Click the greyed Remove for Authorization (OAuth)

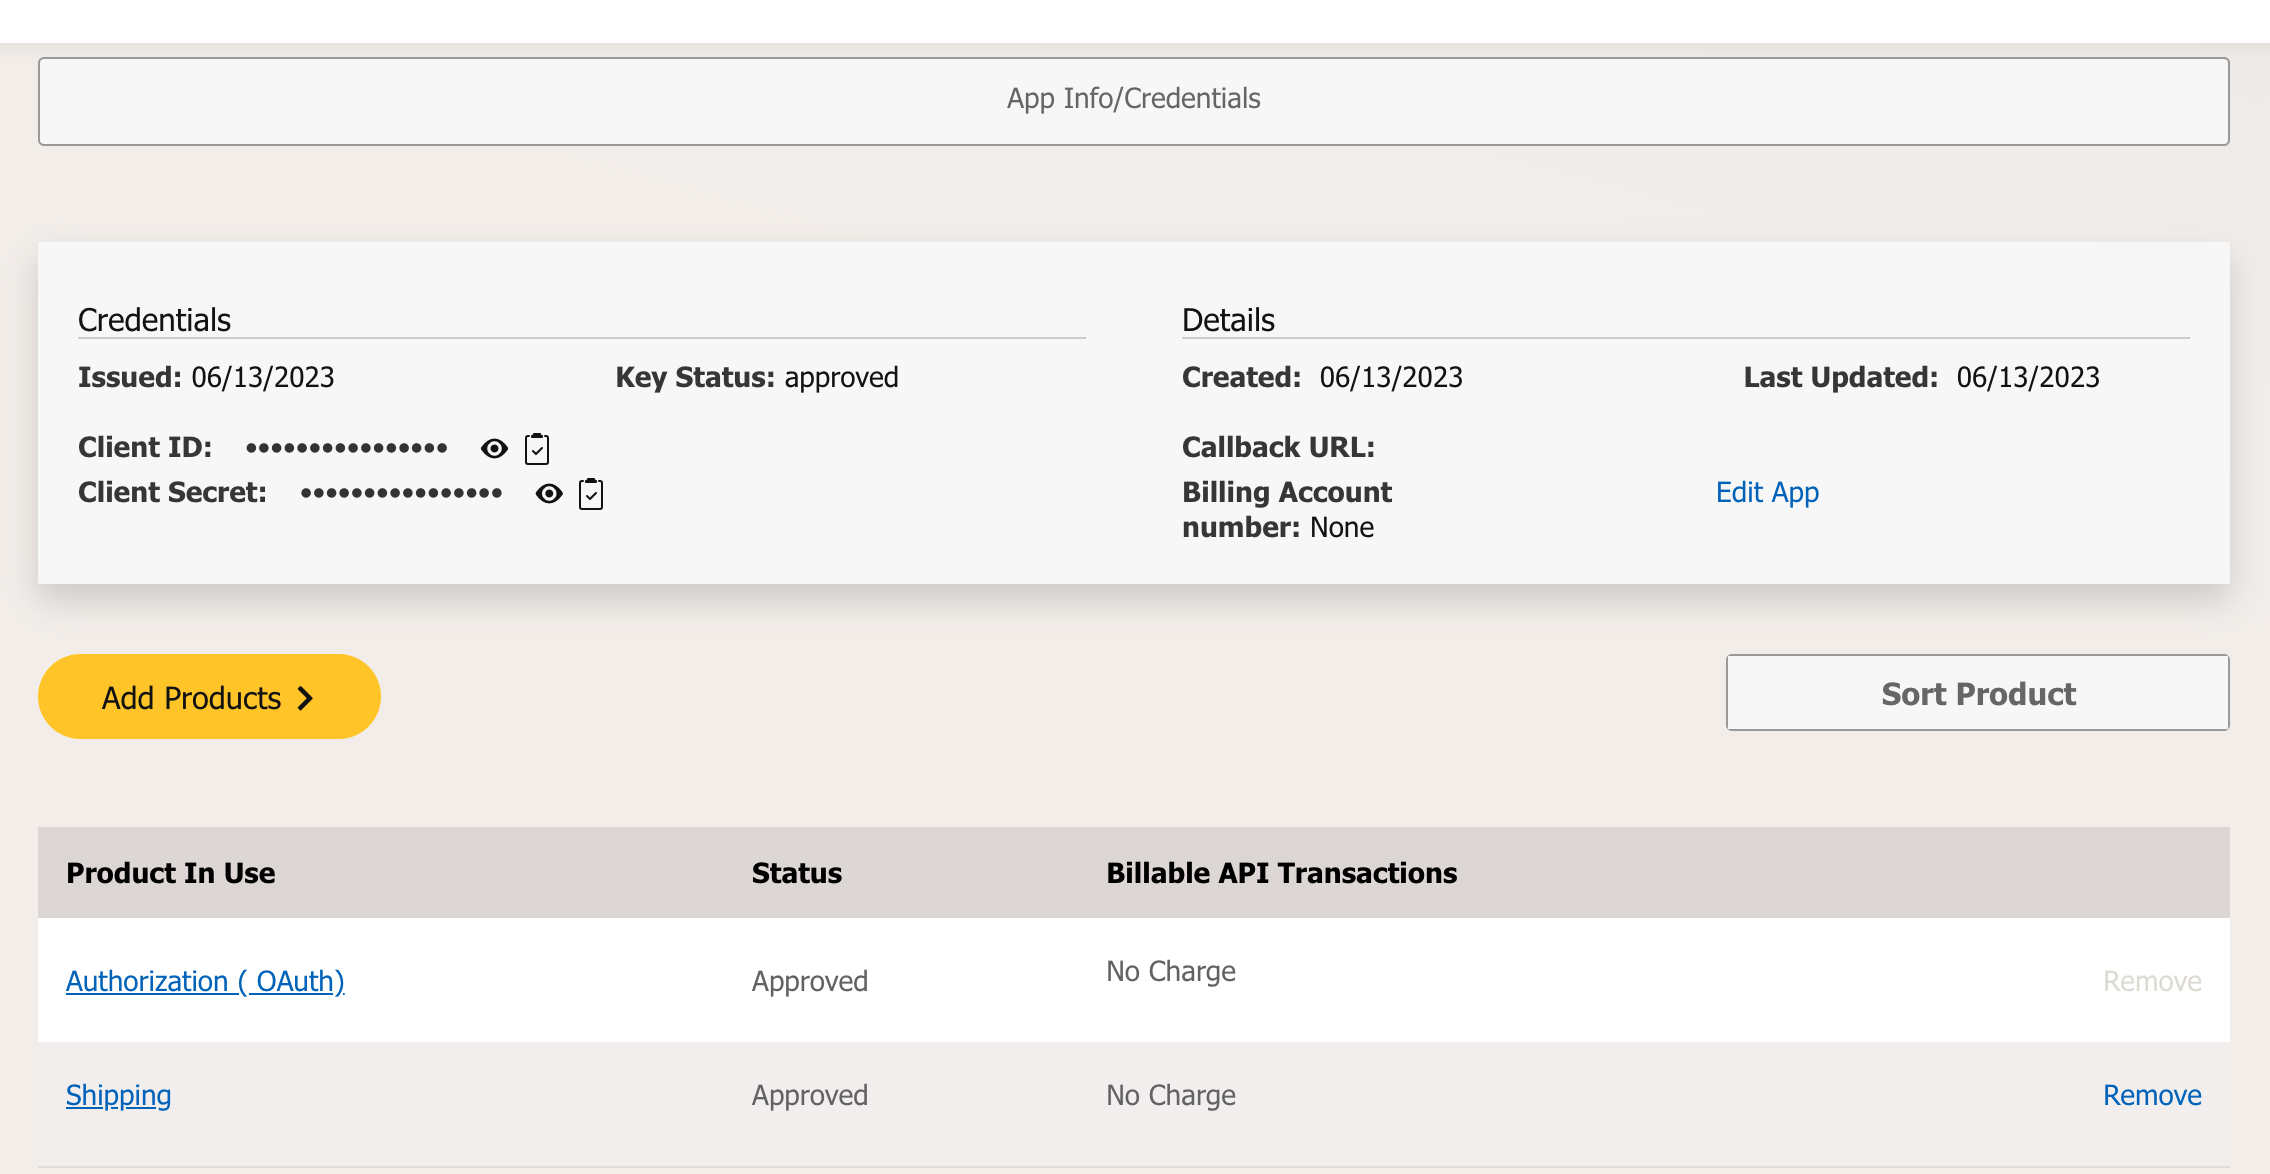click(2152, 981)
